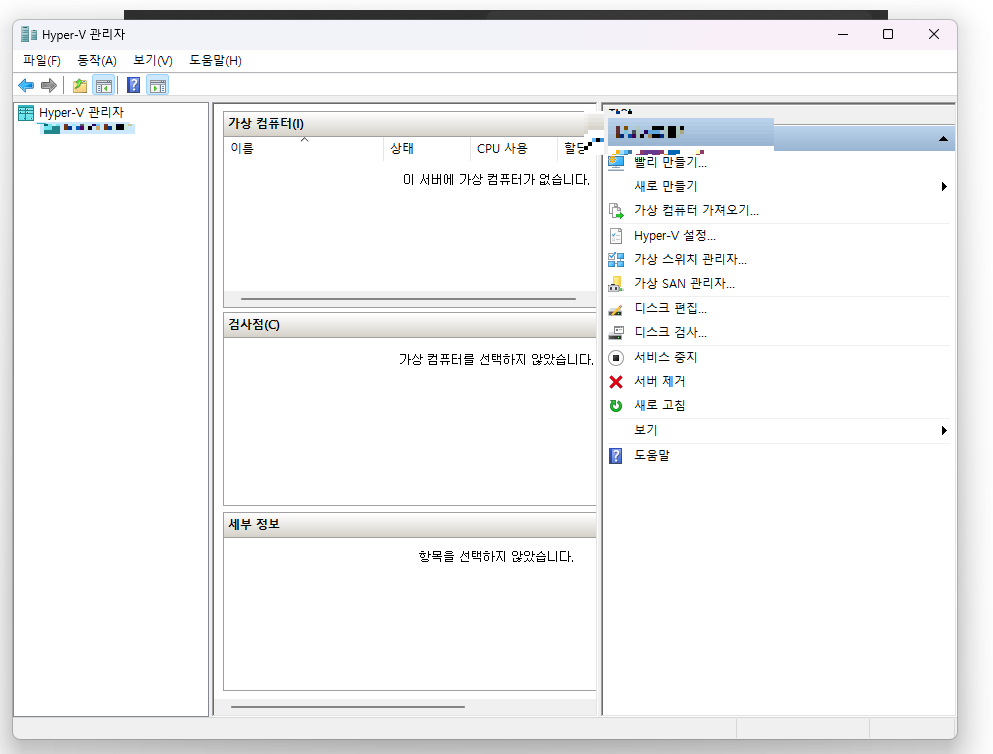This screenshot has height=754, width=993.
Task: Click the center pane bottom horizontal scrollbar
Action: 348,707
